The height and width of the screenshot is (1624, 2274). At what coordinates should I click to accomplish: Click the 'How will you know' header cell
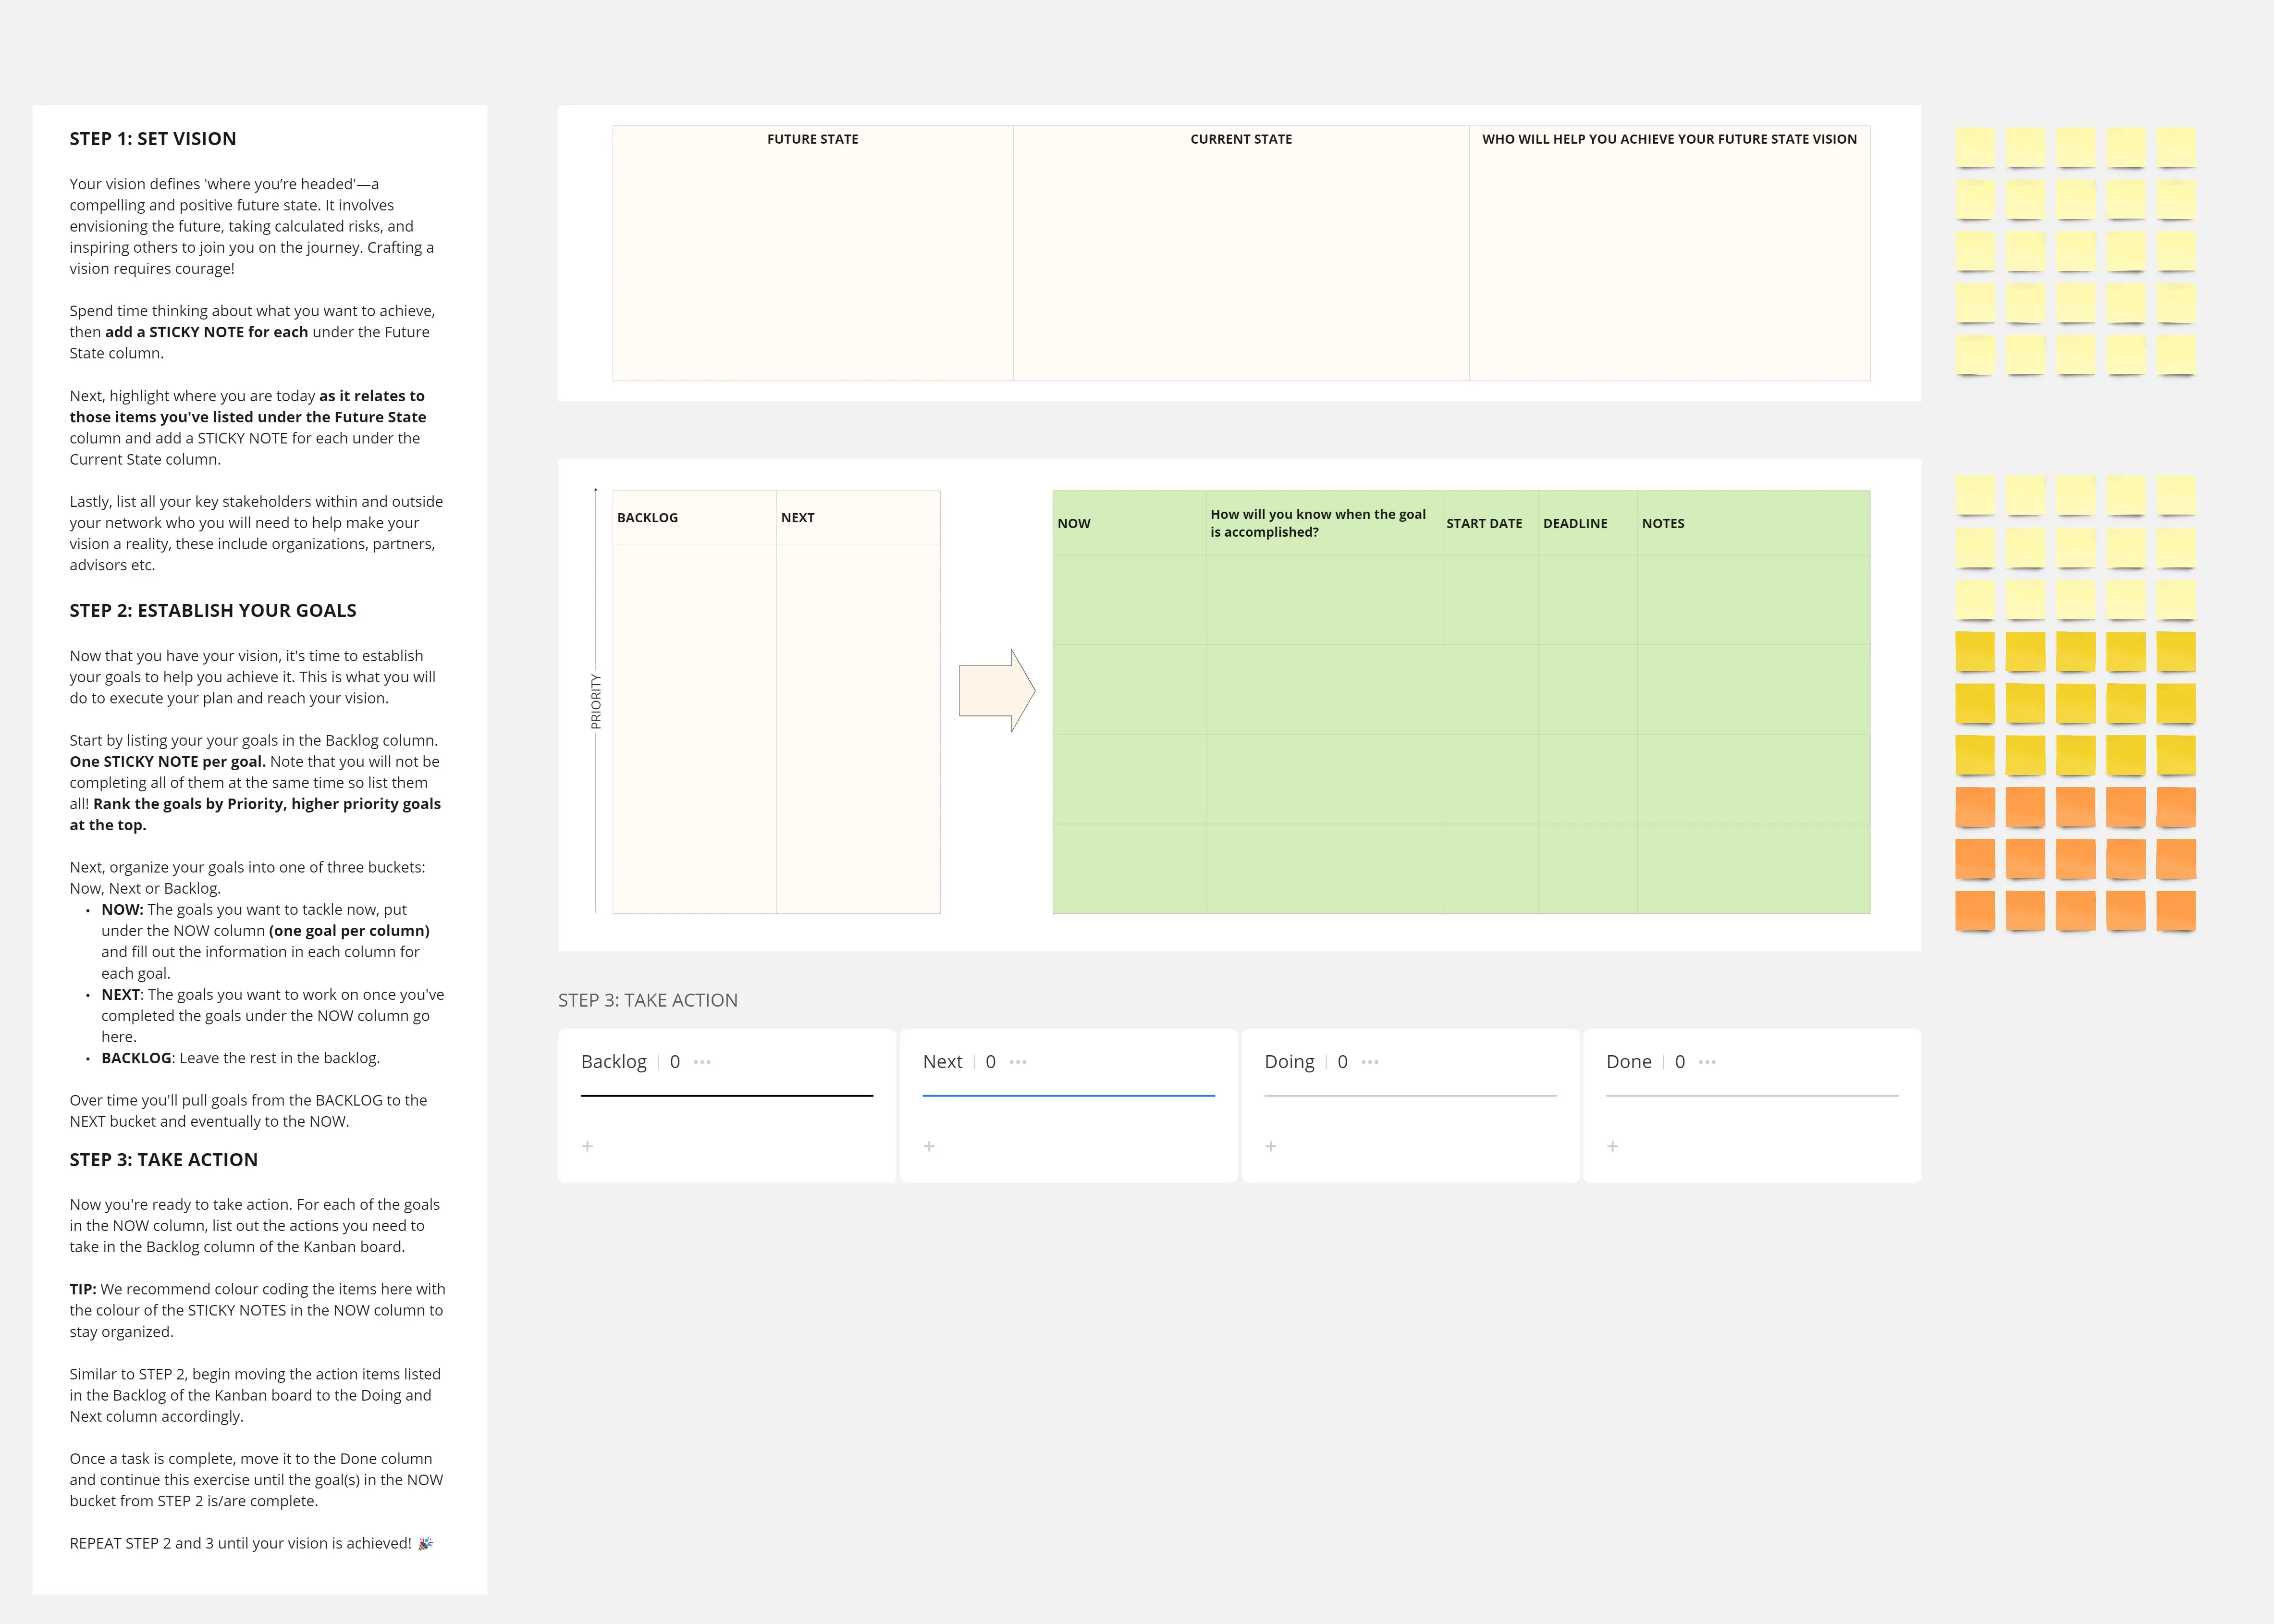[1323, 523]
